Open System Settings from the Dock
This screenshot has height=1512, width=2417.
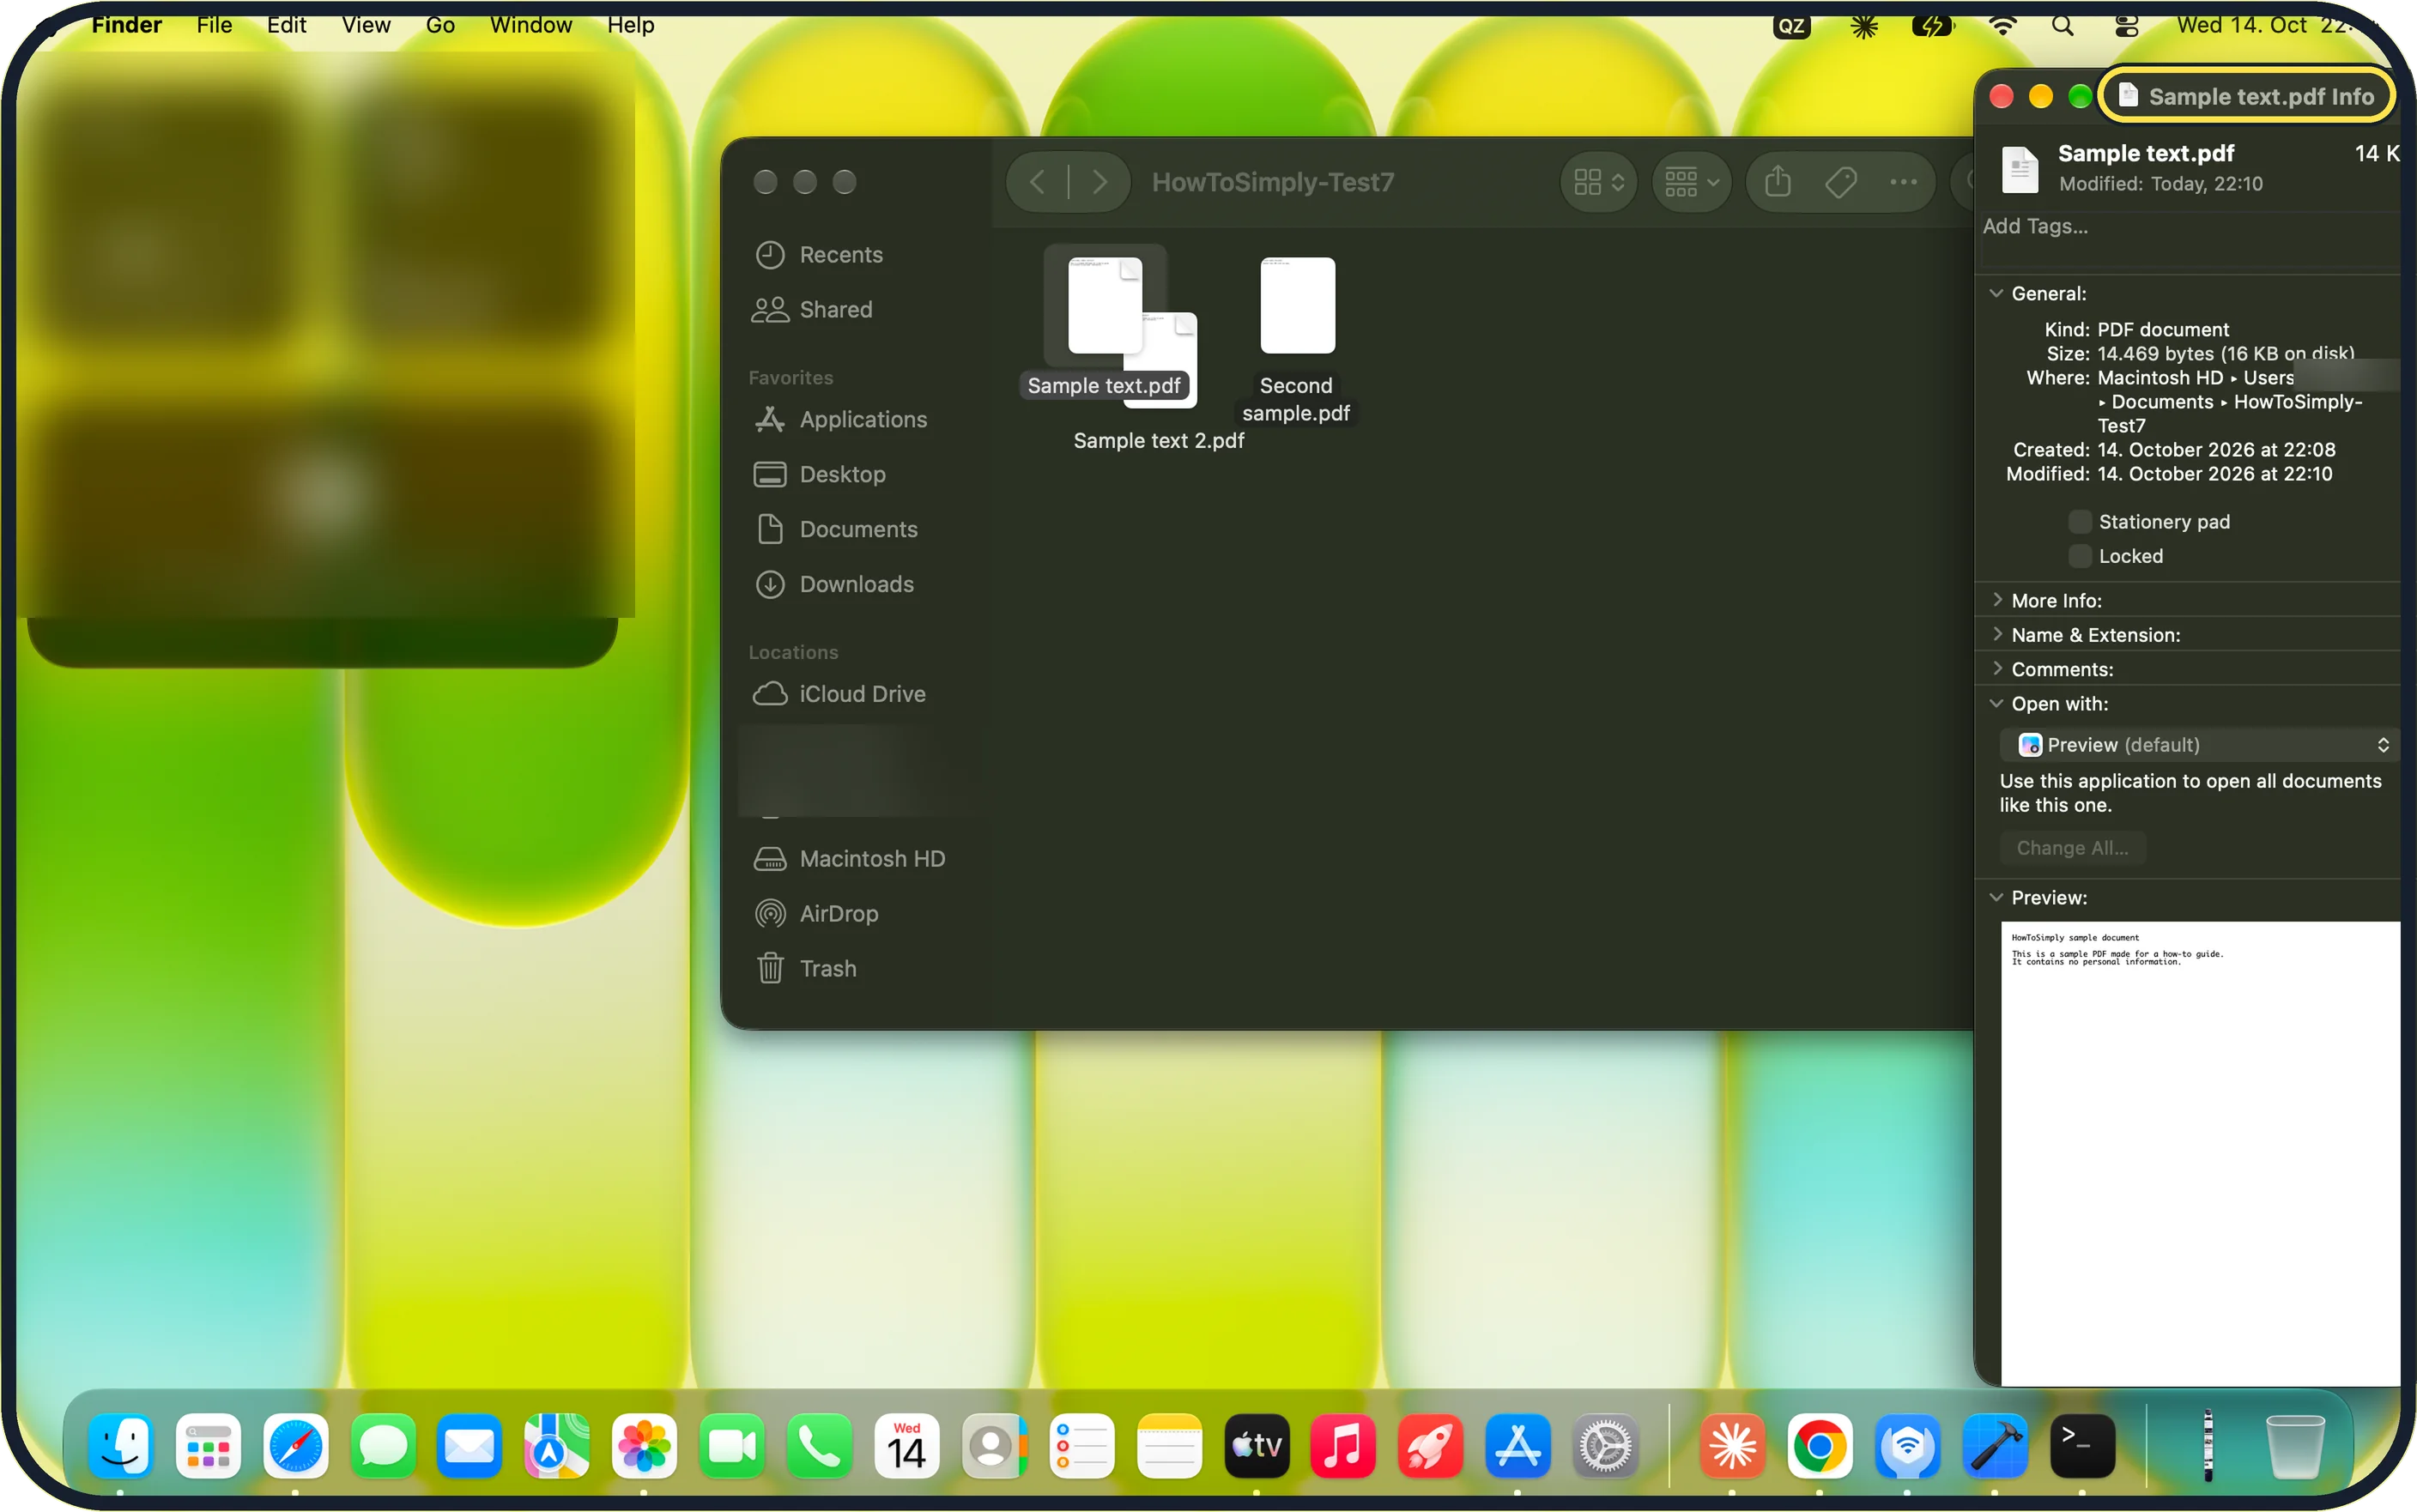tap(1605, 1446)
